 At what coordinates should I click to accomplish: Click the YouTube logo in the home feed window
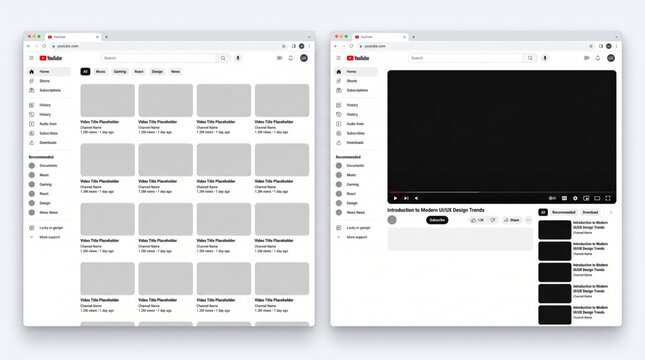[51, 58]
